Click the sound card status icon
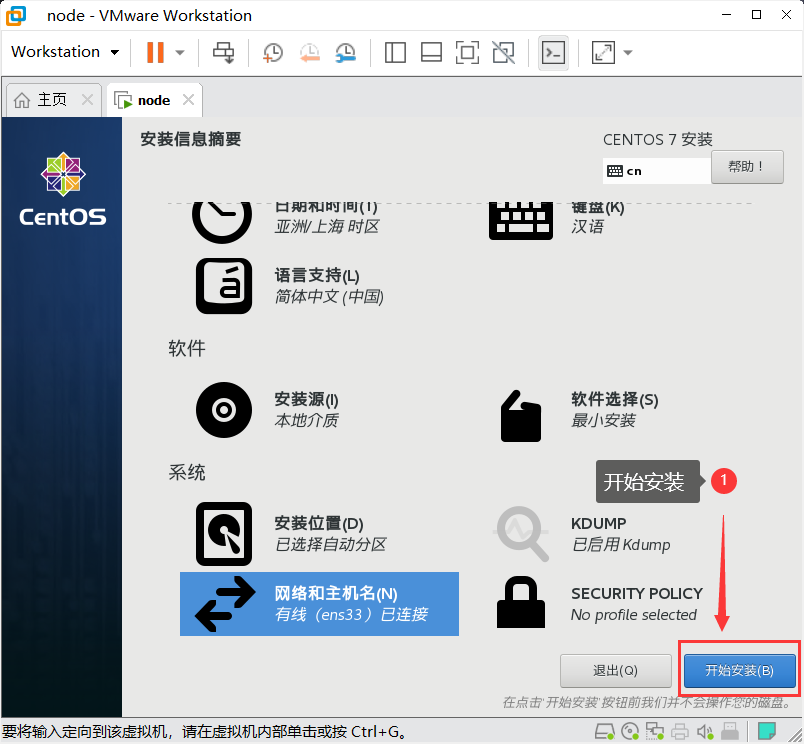 [x=705, y=731]
